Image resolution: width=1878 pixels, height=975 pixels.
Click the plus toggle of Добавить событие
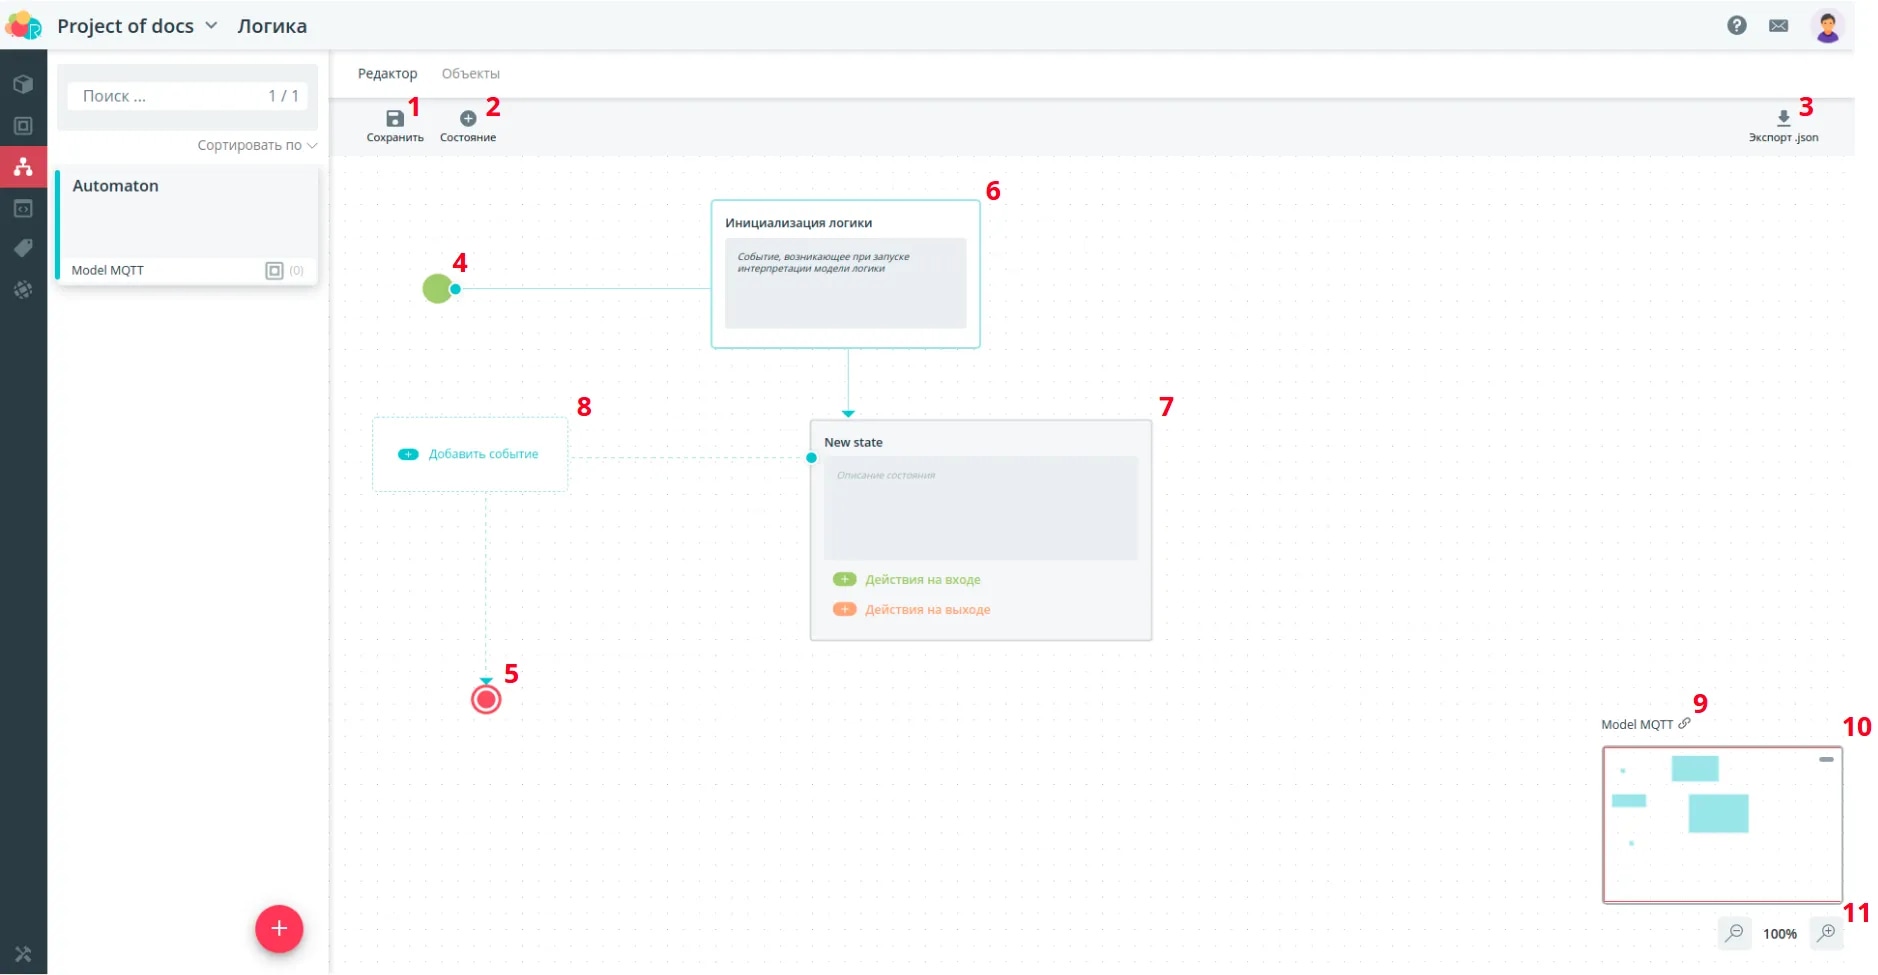coord(408,454)
